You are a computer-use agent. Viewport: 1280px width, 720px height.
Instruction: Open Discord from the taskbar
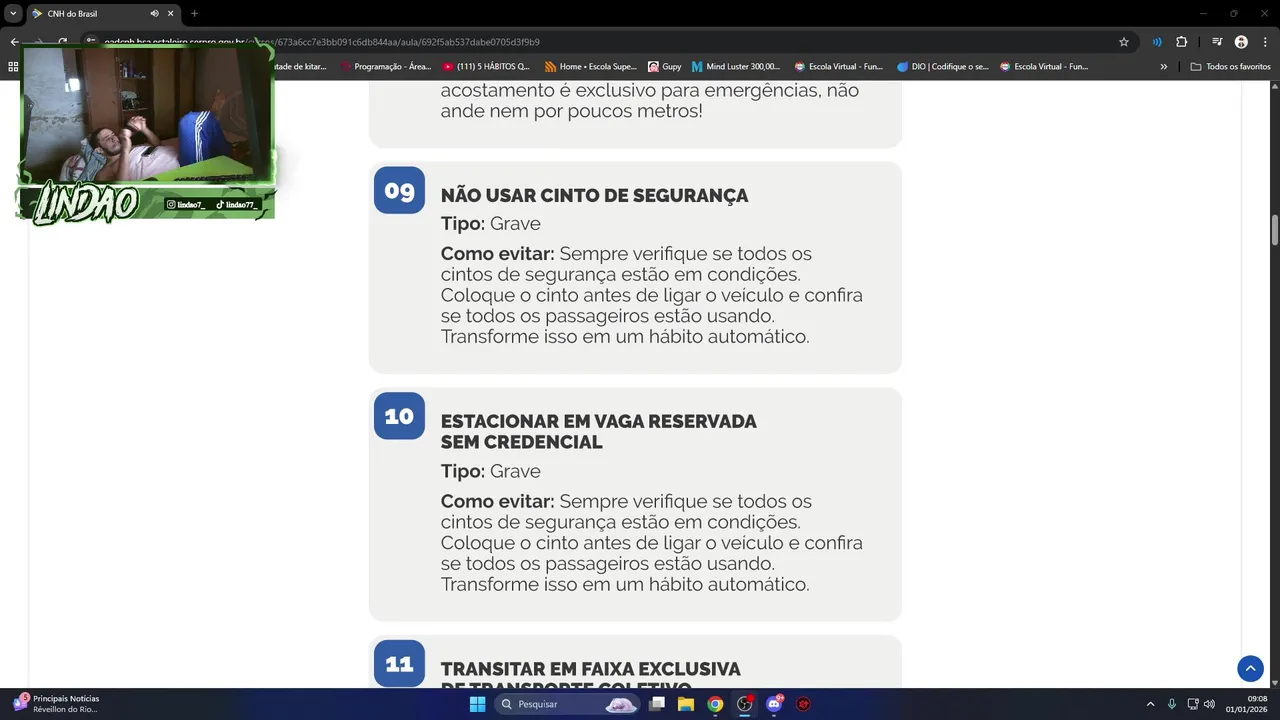point(774,704)
